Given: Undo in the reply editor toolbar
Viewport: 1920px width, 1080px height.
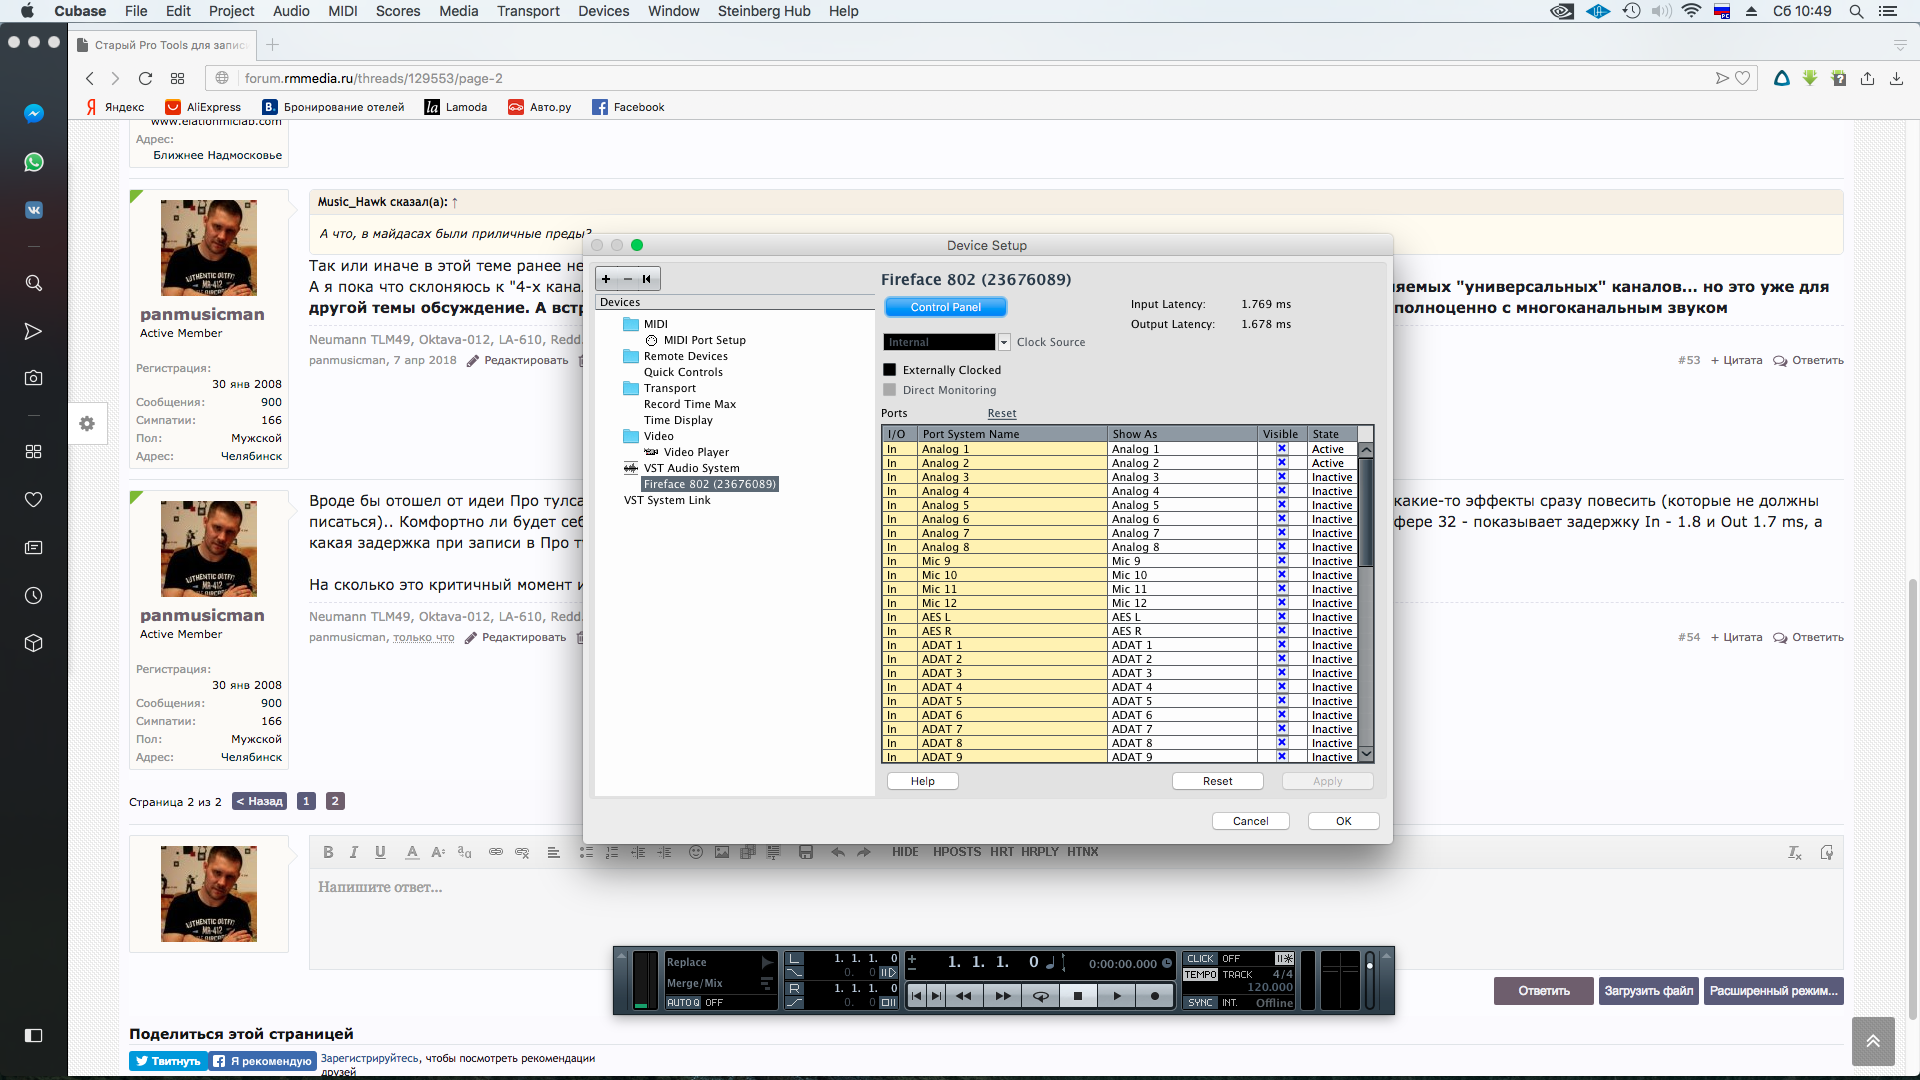Looking at the screenshot, I should pyautogui.click(x=838, y=852).
